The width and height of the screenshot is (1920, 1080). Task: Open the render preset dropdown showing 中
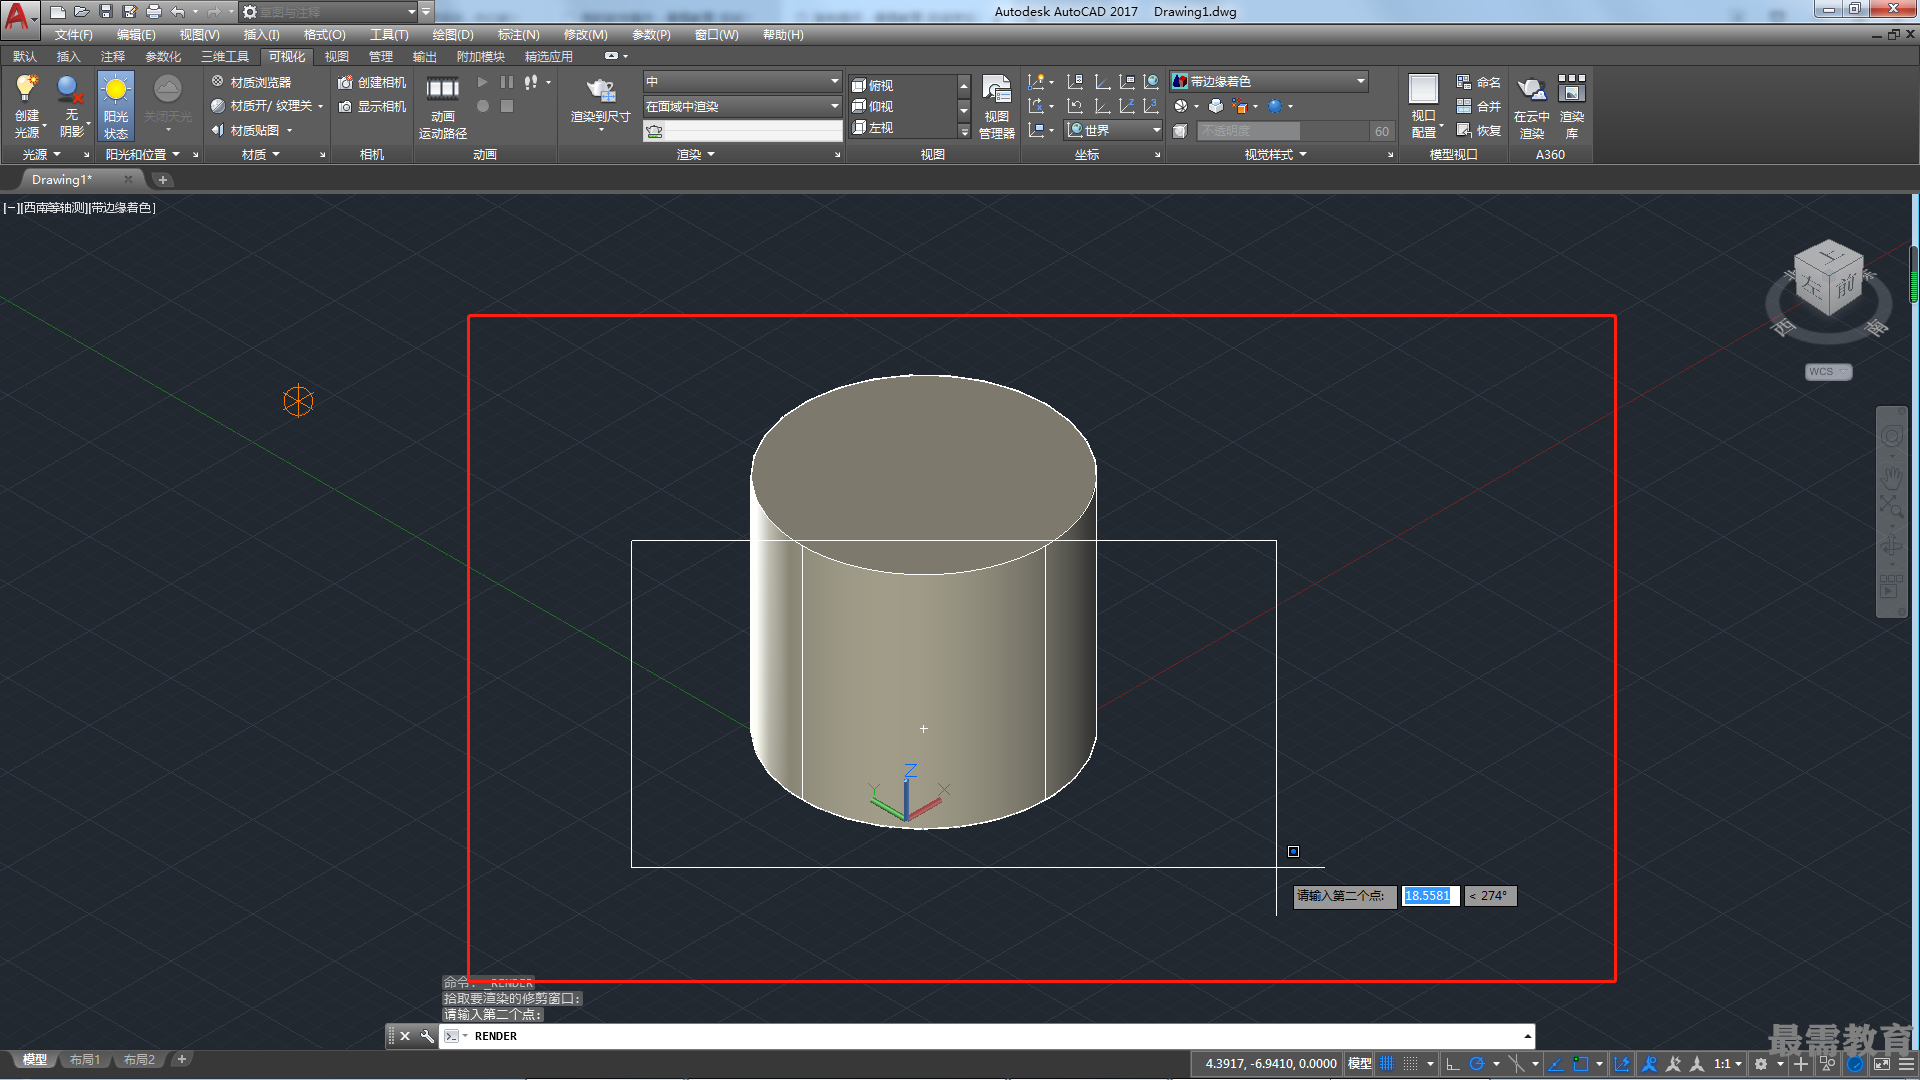tap(742, 81)
